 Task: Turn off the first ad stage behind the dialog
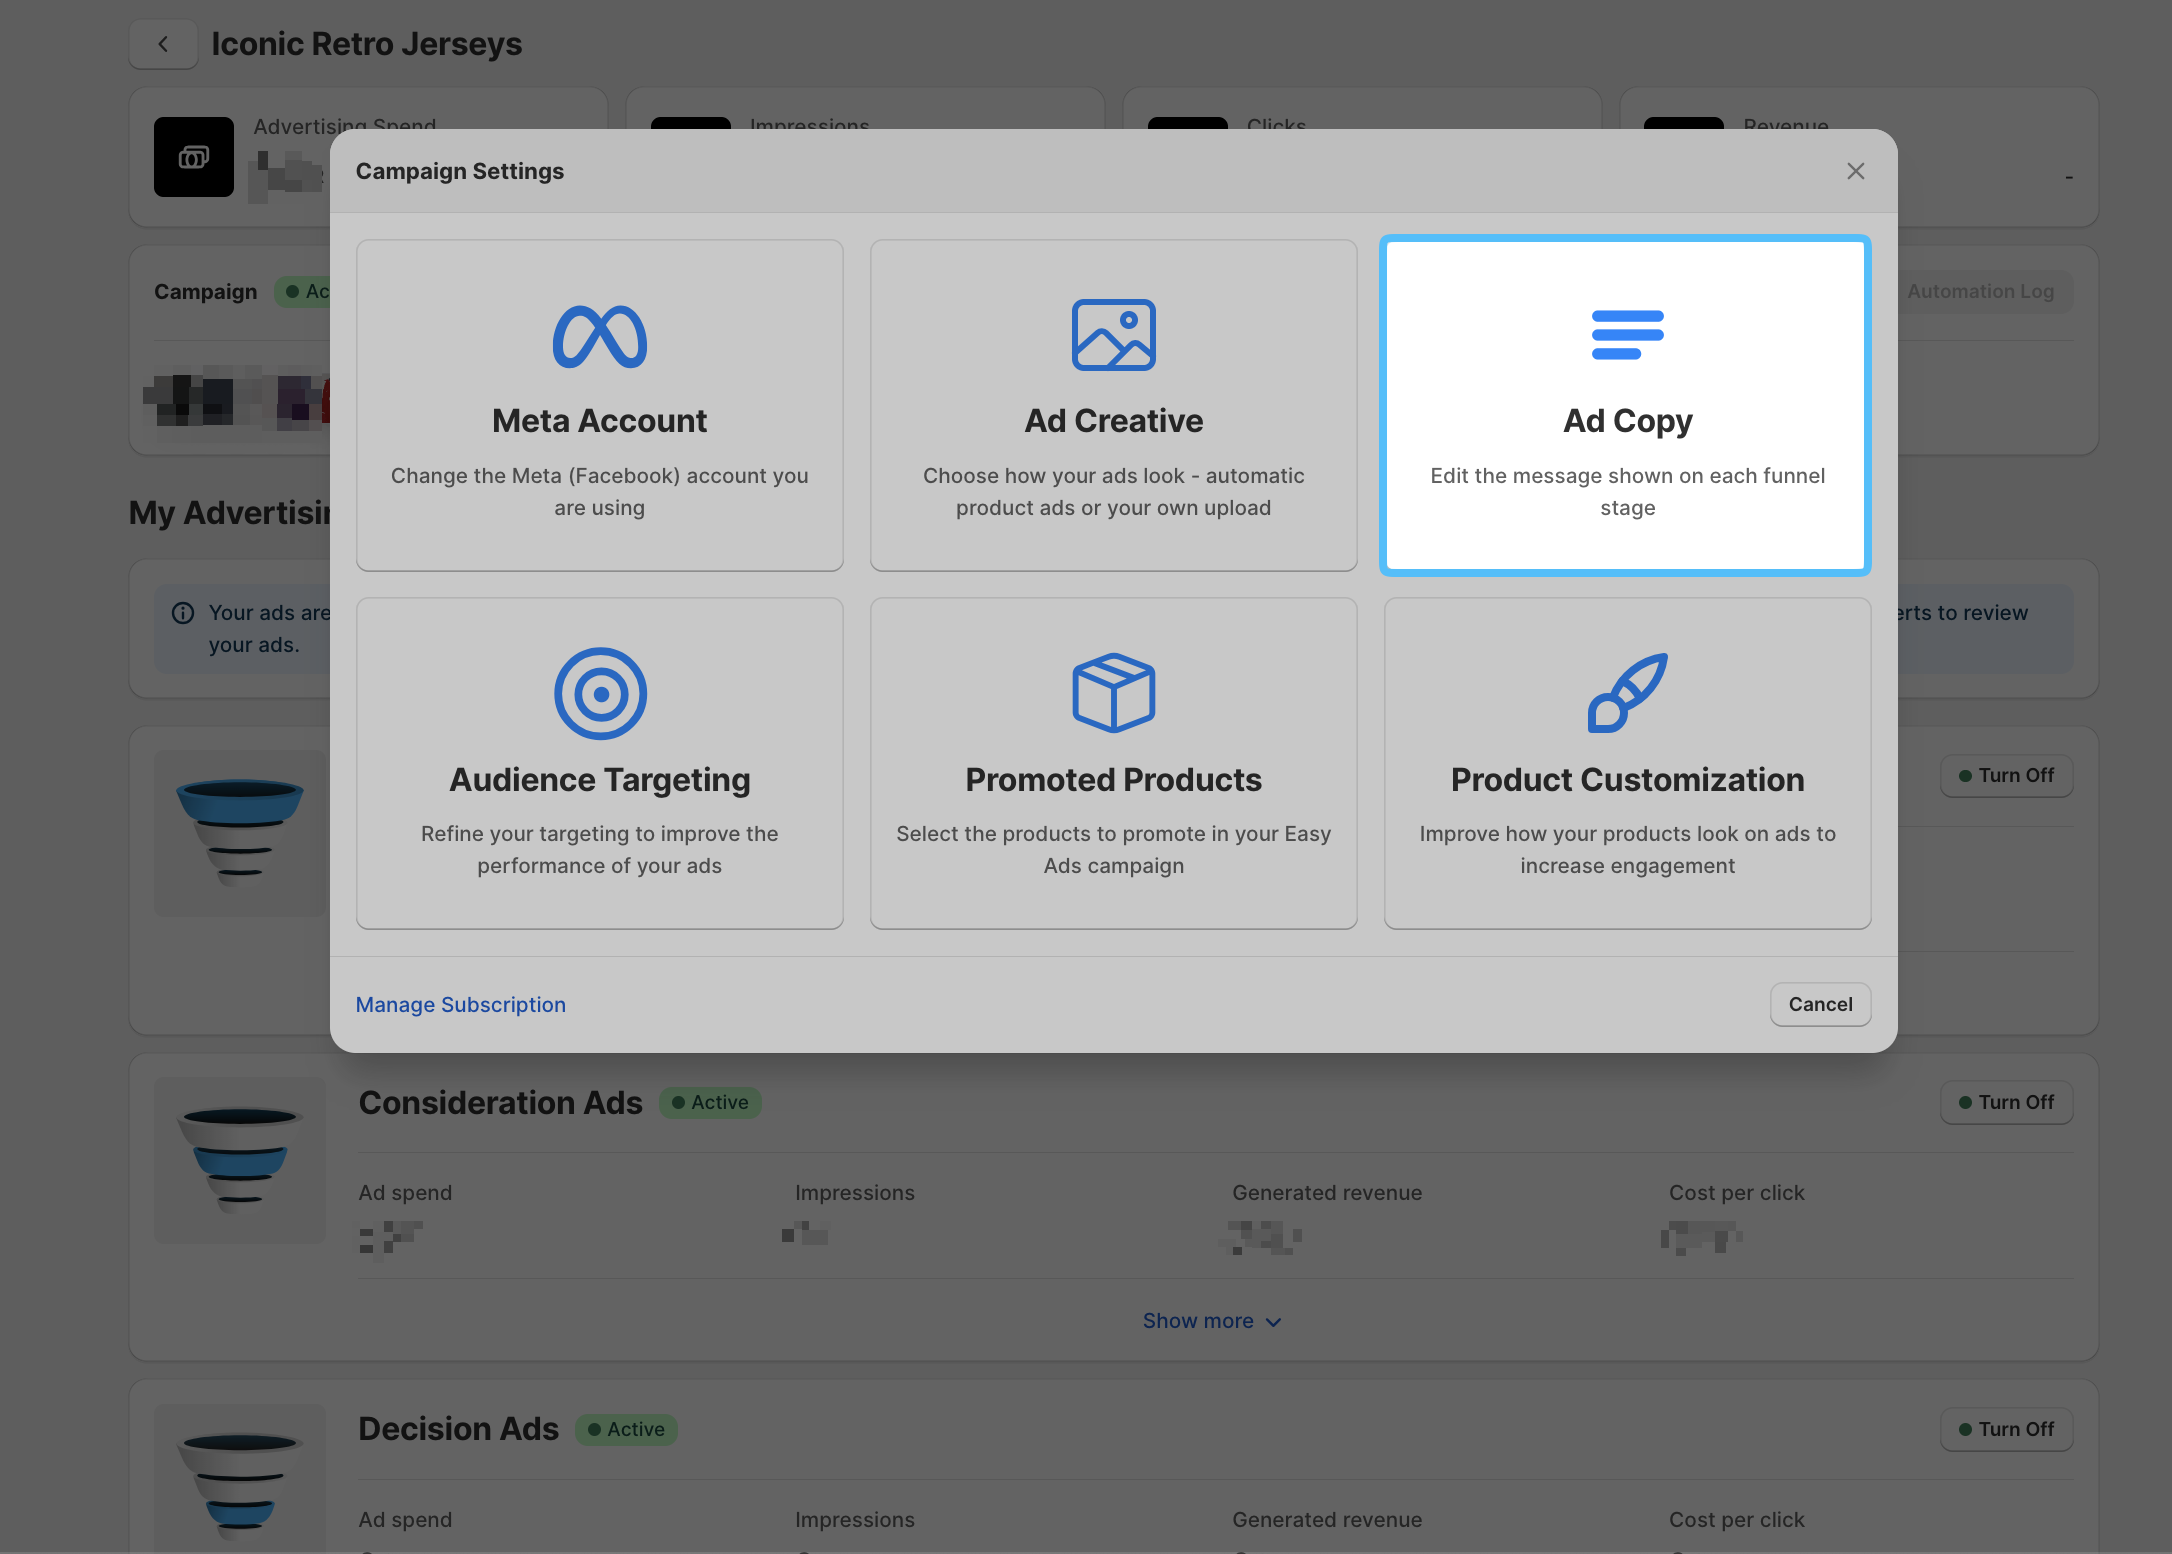click(2006, 775)
